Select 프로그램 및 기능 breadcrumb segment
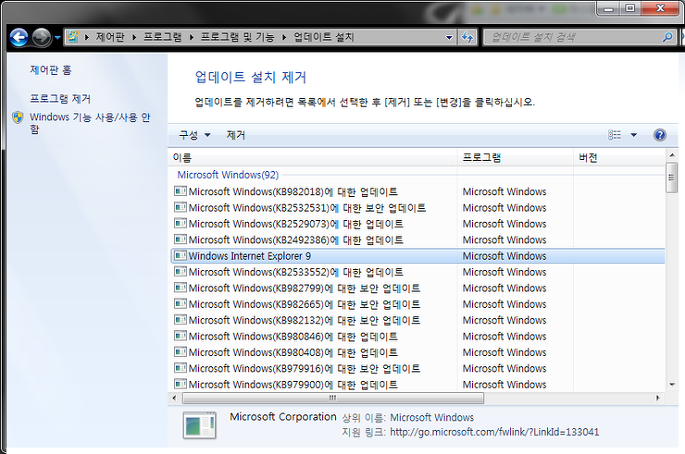685x454 pixels. coord(237,37)
